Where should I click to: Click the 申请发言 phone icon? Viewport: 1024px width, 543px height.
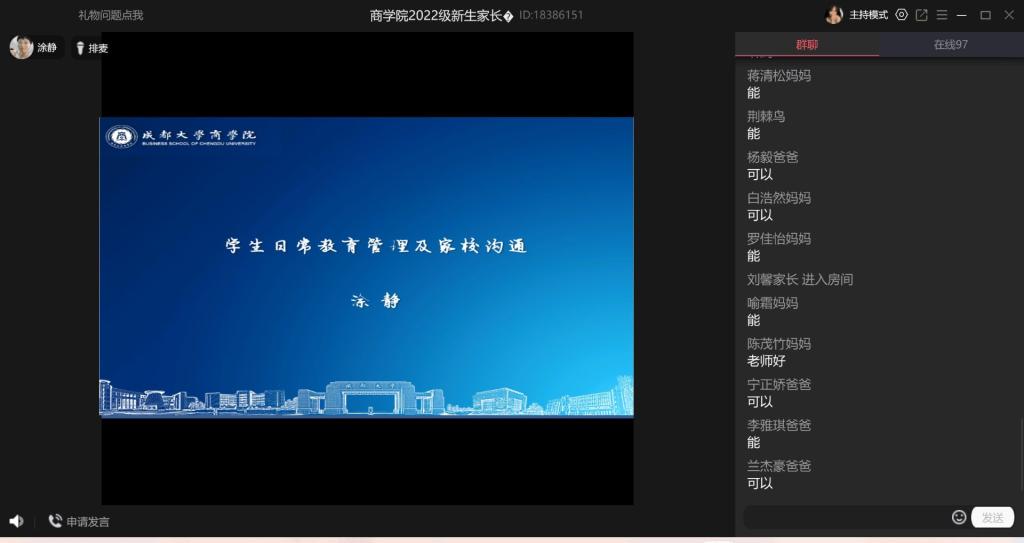tap(55, 521)
